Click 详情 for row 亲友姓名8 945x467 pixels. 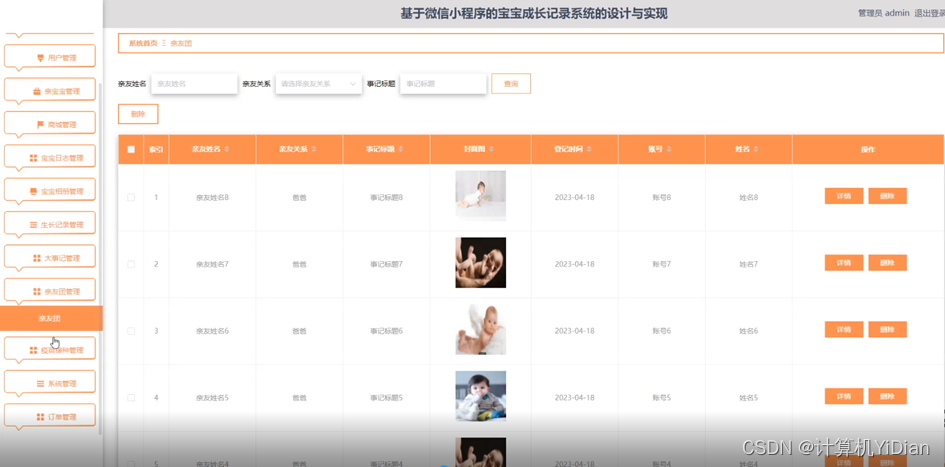[x=844, y=196]
